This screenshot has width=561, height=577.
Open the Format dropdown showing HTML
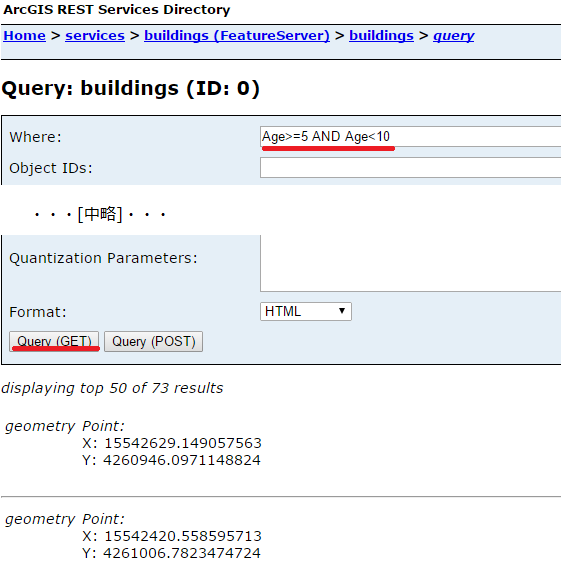306,312
